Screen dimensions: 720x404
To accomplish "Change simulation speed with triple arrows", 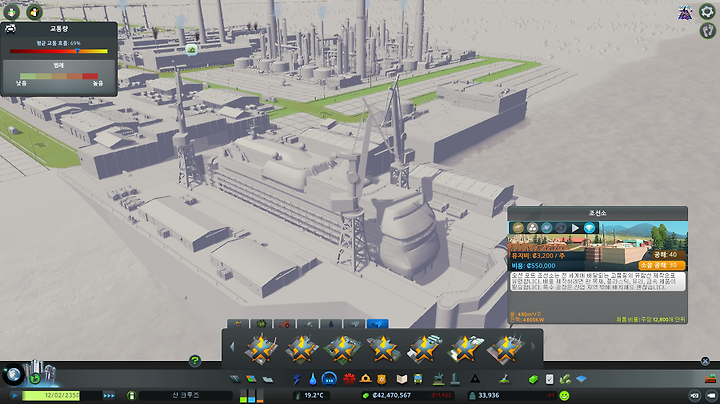I will 109,395.
